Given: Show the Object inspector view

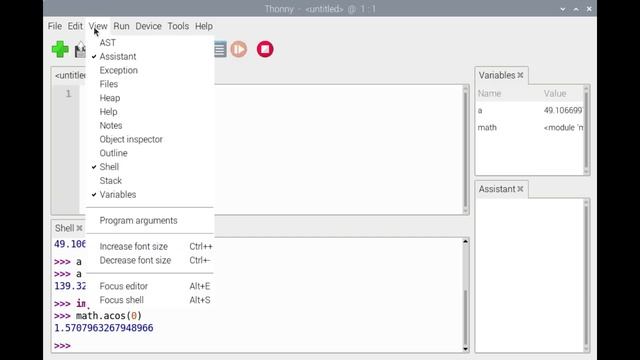Looking at the screenshot, I should 131,139.
